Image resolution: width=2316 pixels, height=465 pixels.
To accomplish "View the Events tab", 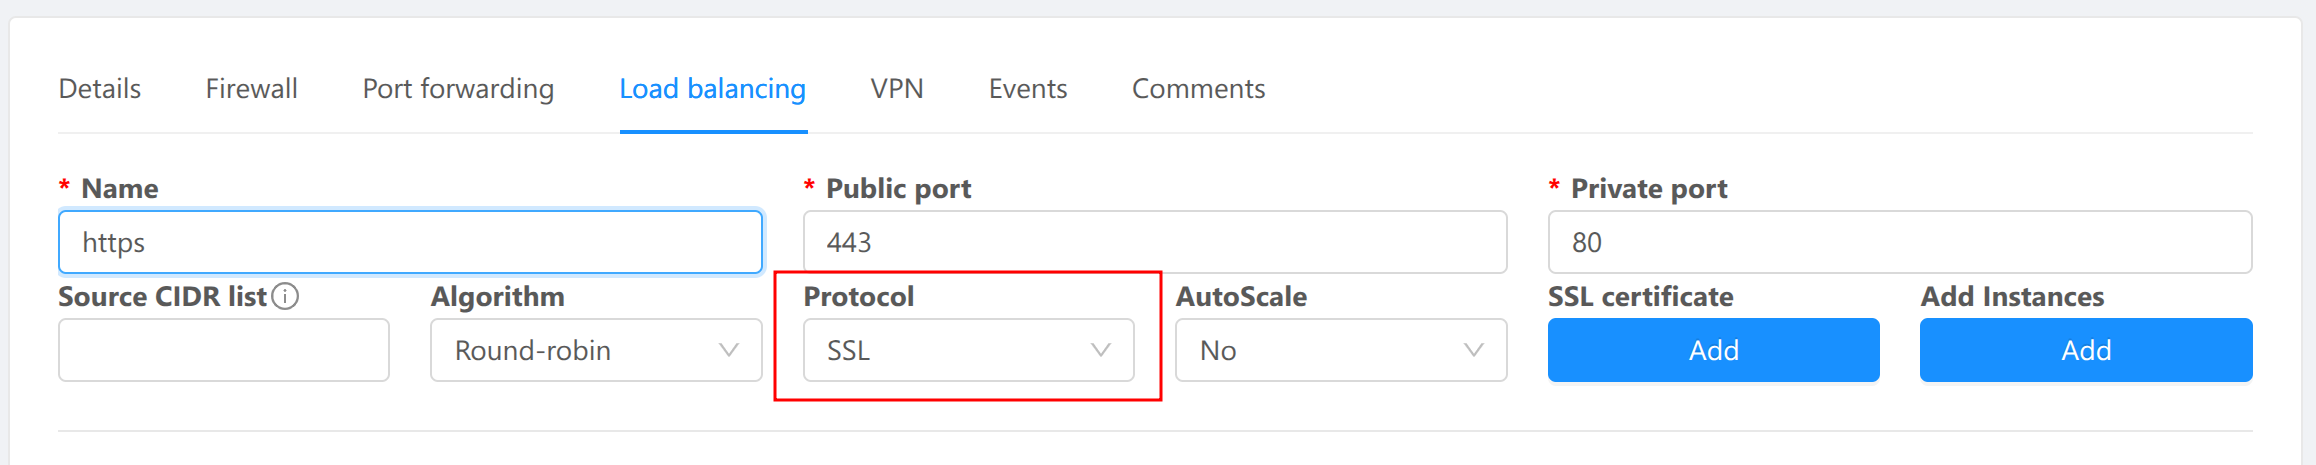I will point(1028,89).
